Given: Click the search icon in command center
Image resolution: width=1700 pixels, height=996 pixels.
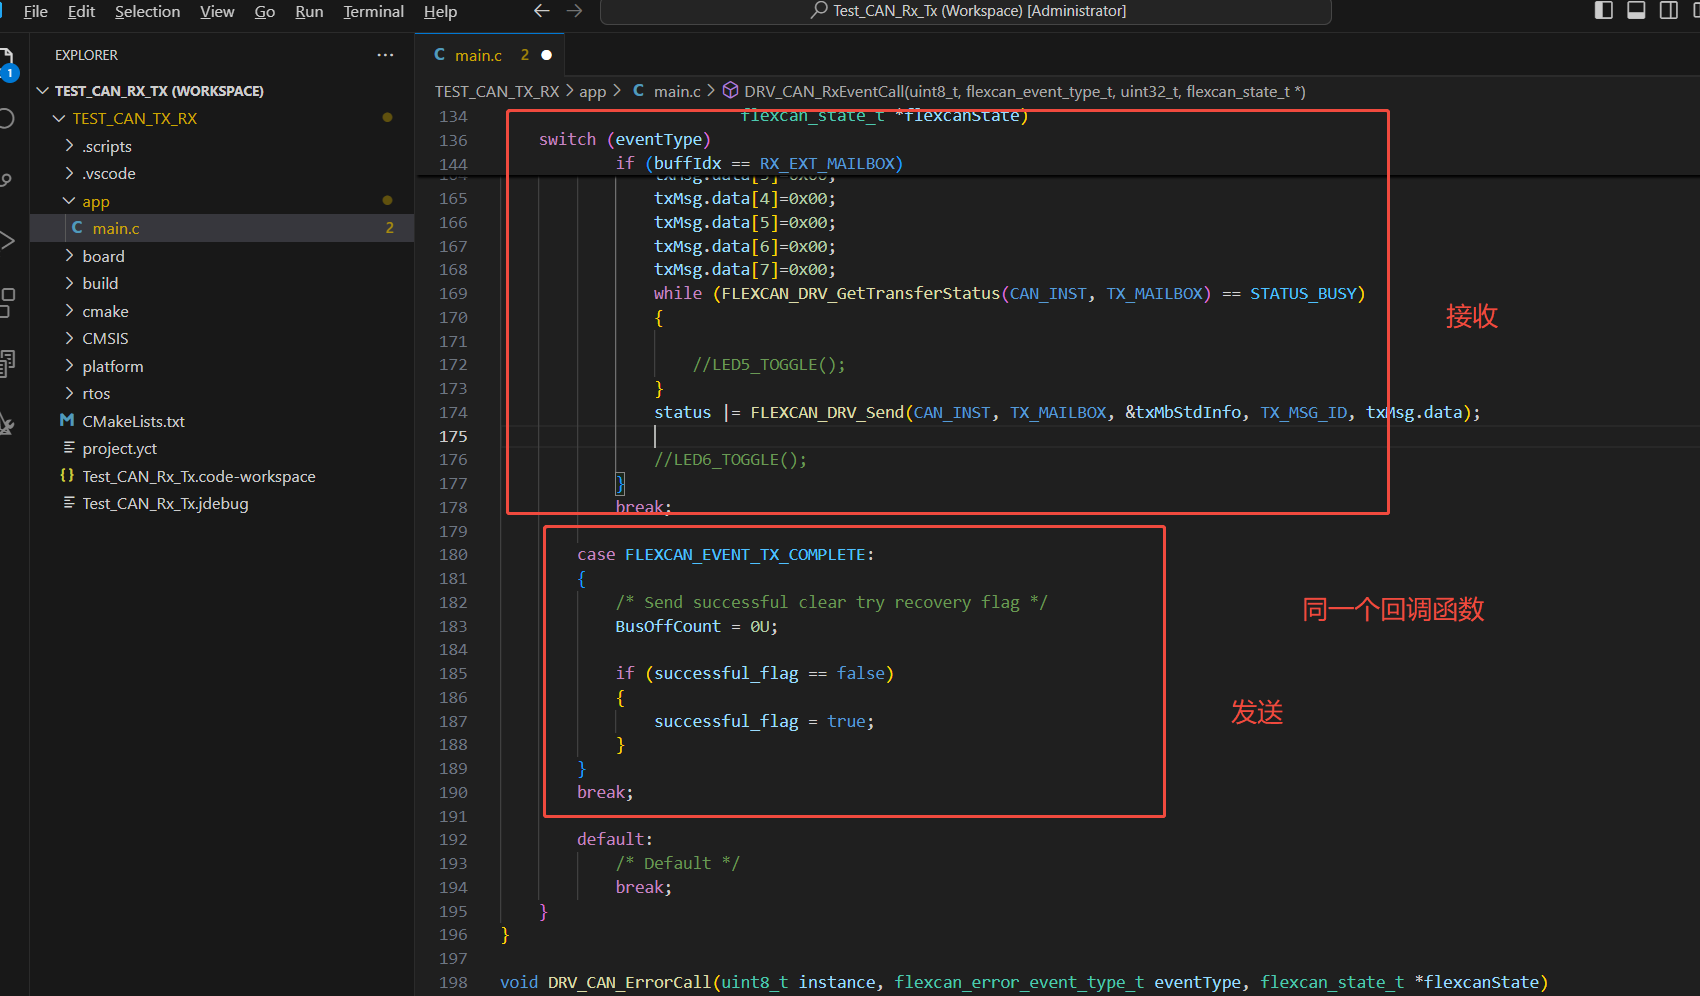Looking at the screenshot, I should pos(819,11).
